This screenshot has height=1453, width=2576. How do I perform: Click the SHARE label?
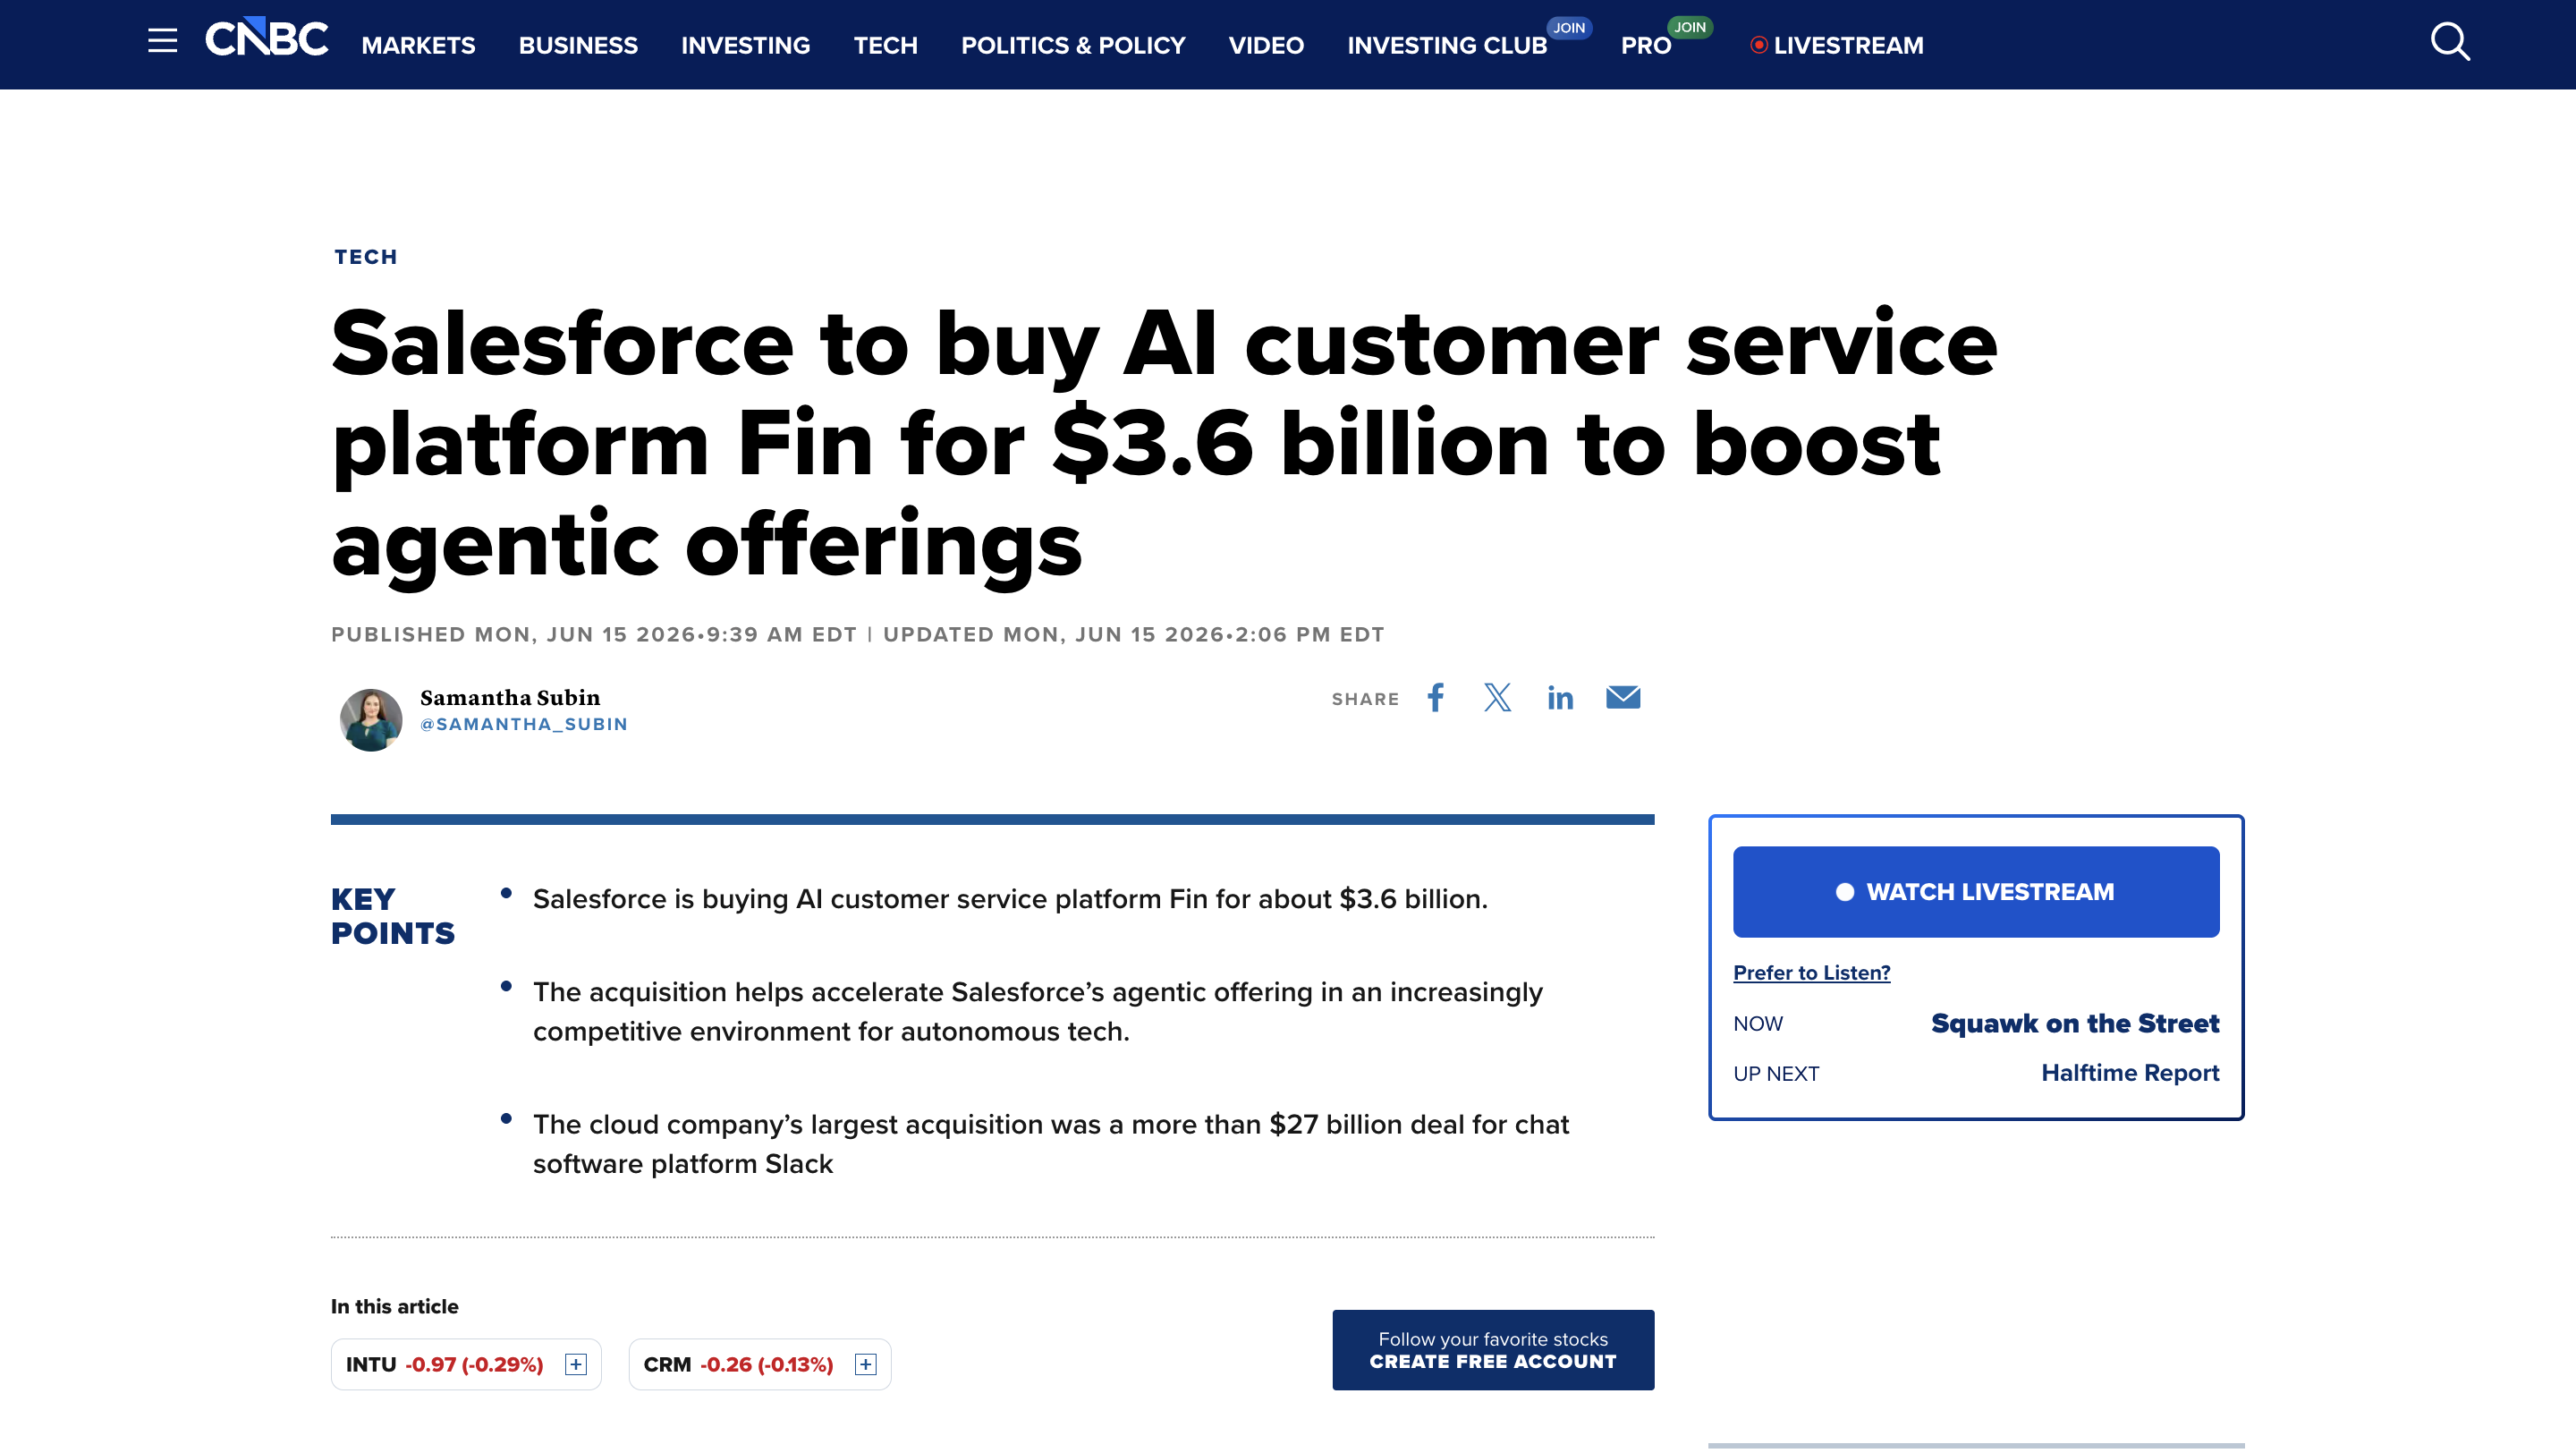[x=1365, y=699]
